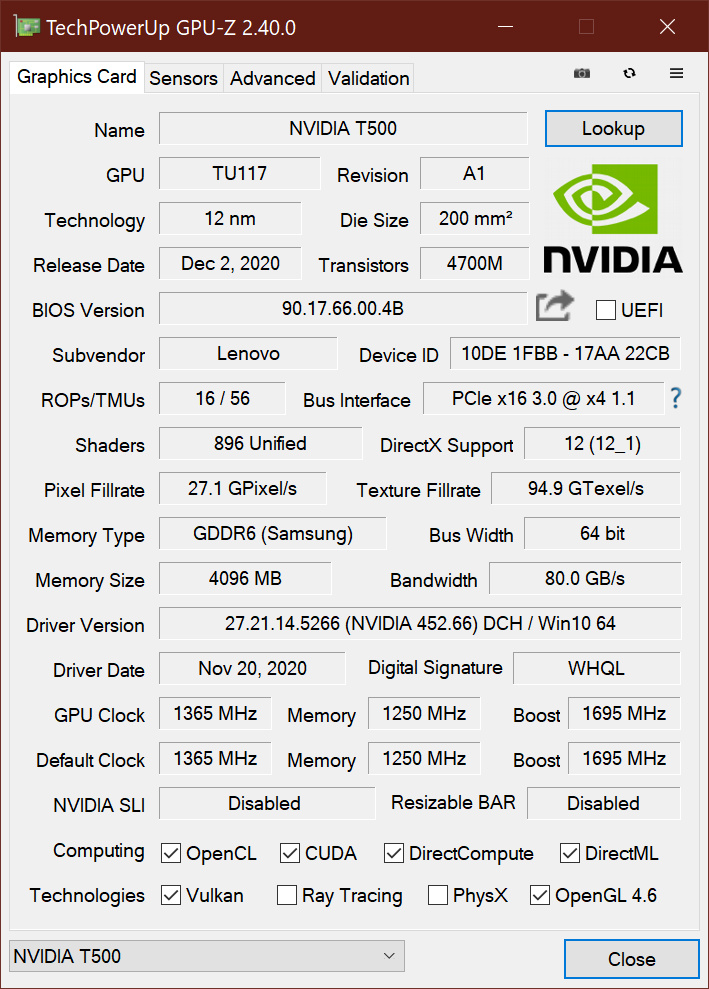Open the hamburger menu icon

pyautogui.click(x=677, y=74)
